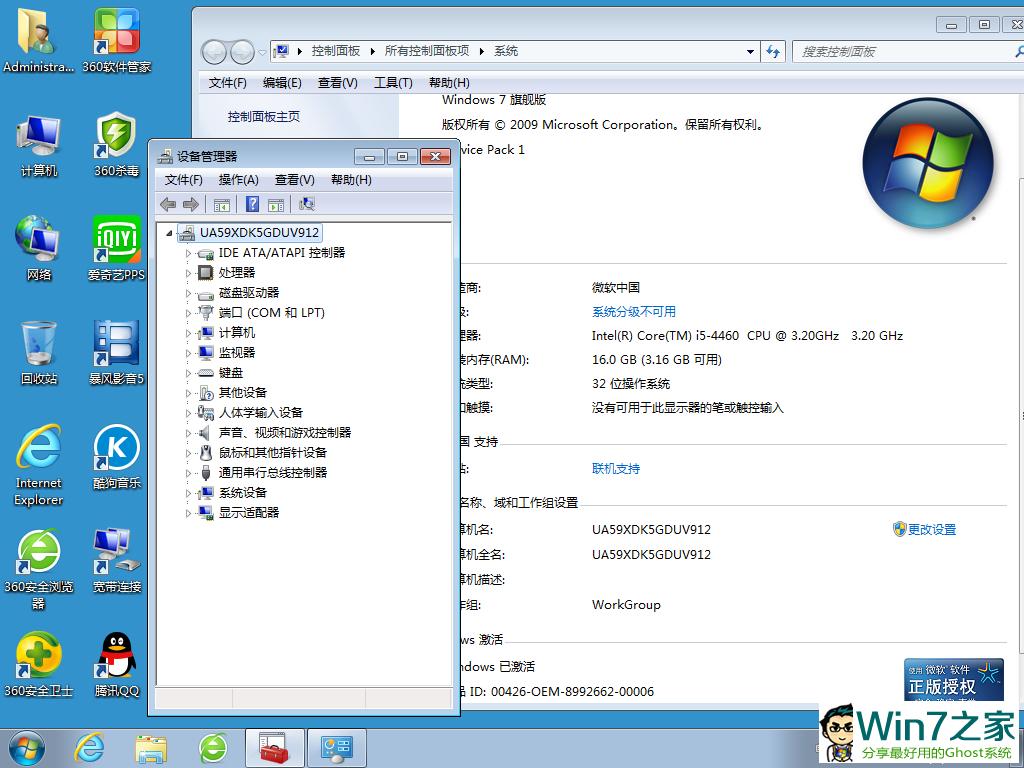Click back navigation arrow in Device Manager
The width and height of the screenshot is (1024, 768).
coord(167,203)
